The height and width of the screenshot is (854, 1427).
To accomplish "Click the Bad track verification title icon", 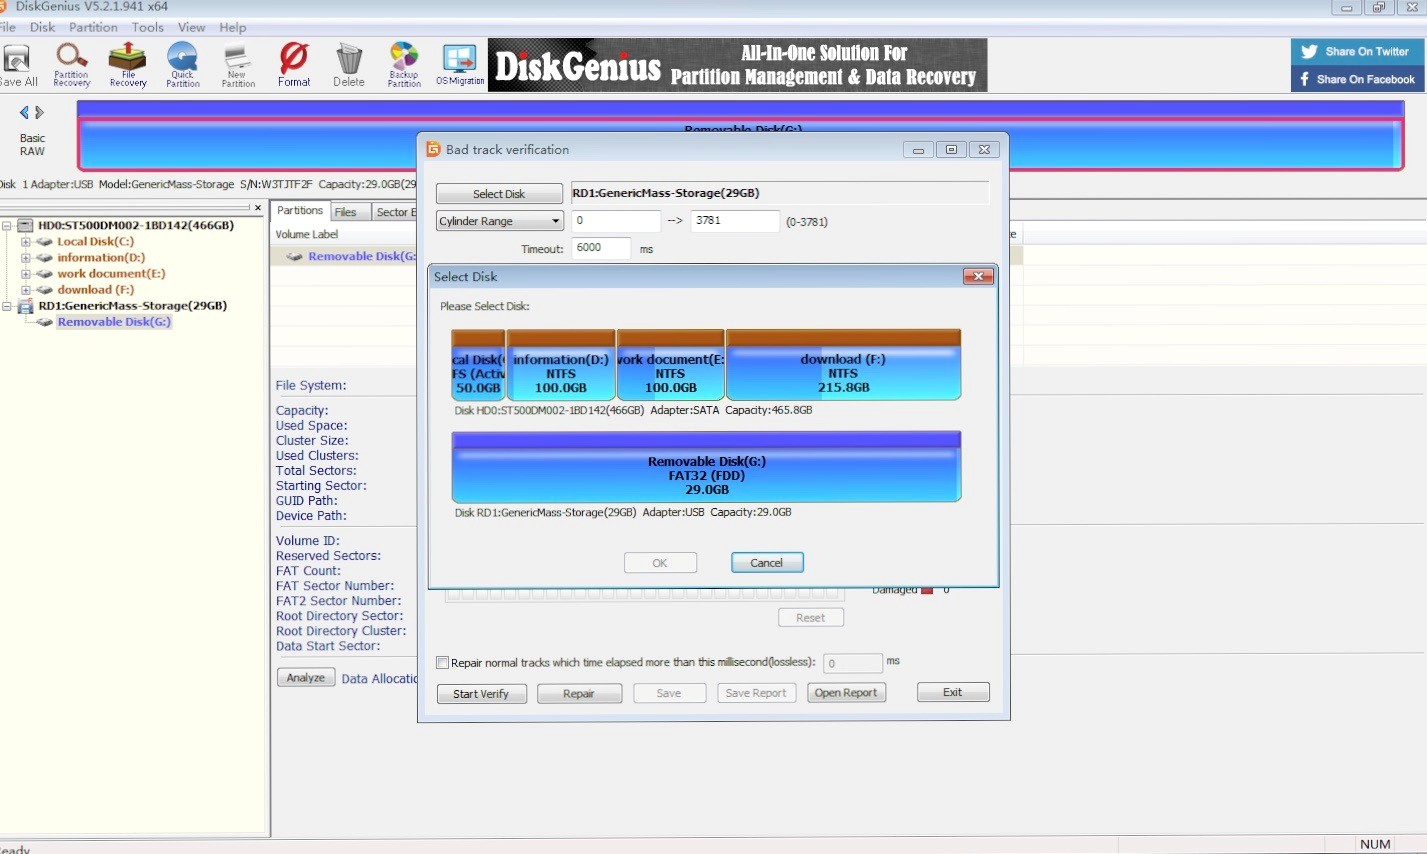I will point(433,149).
